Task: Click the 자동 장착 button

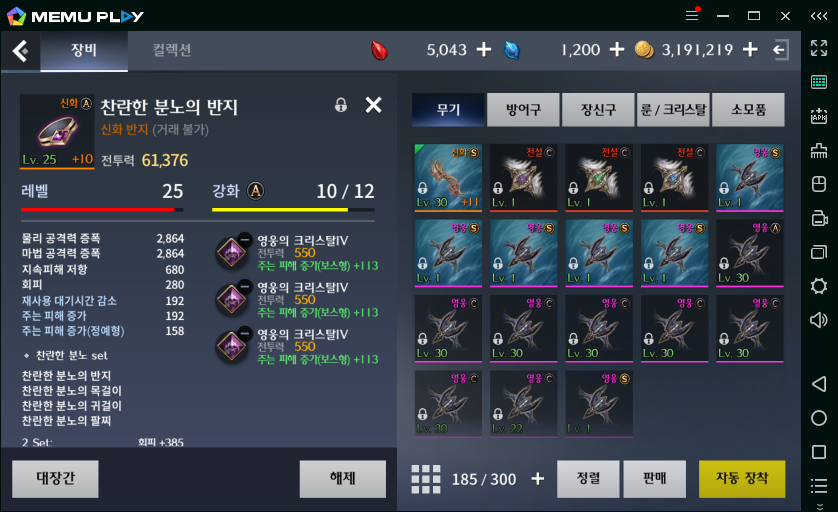Action: pos(742,479)
